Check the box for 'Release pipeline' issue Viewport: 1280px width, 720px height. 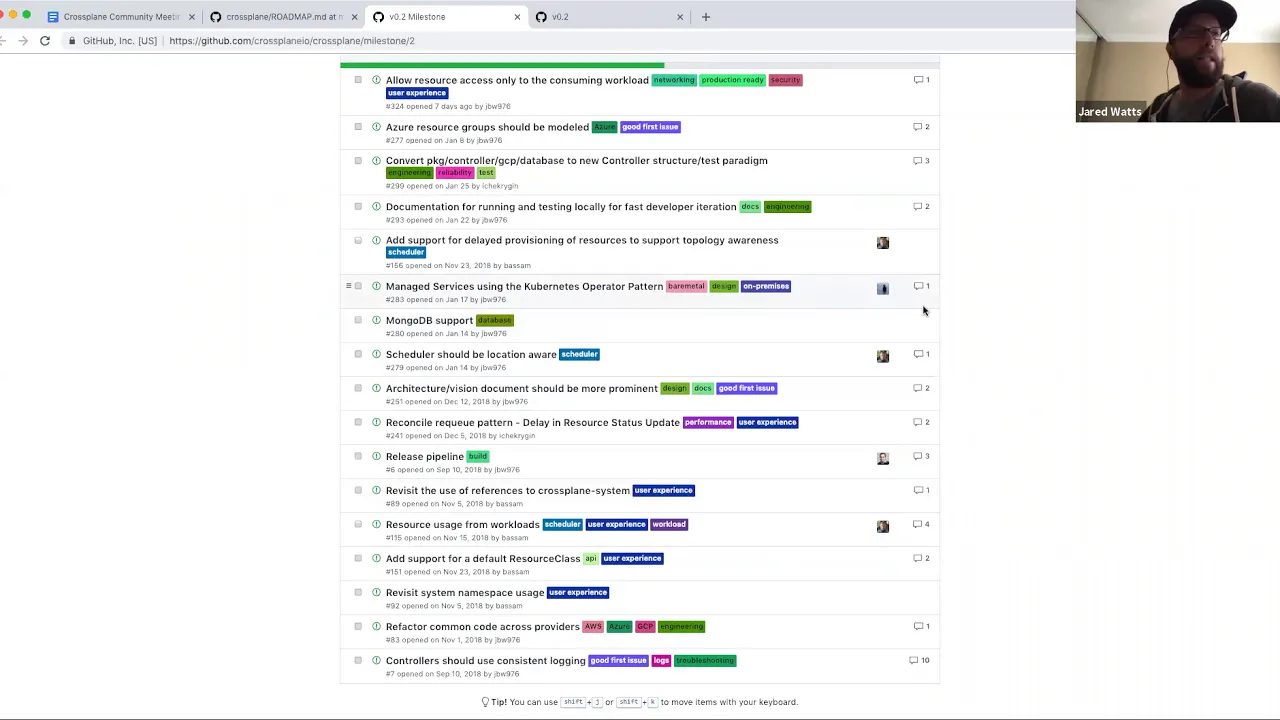coord(358,456)
